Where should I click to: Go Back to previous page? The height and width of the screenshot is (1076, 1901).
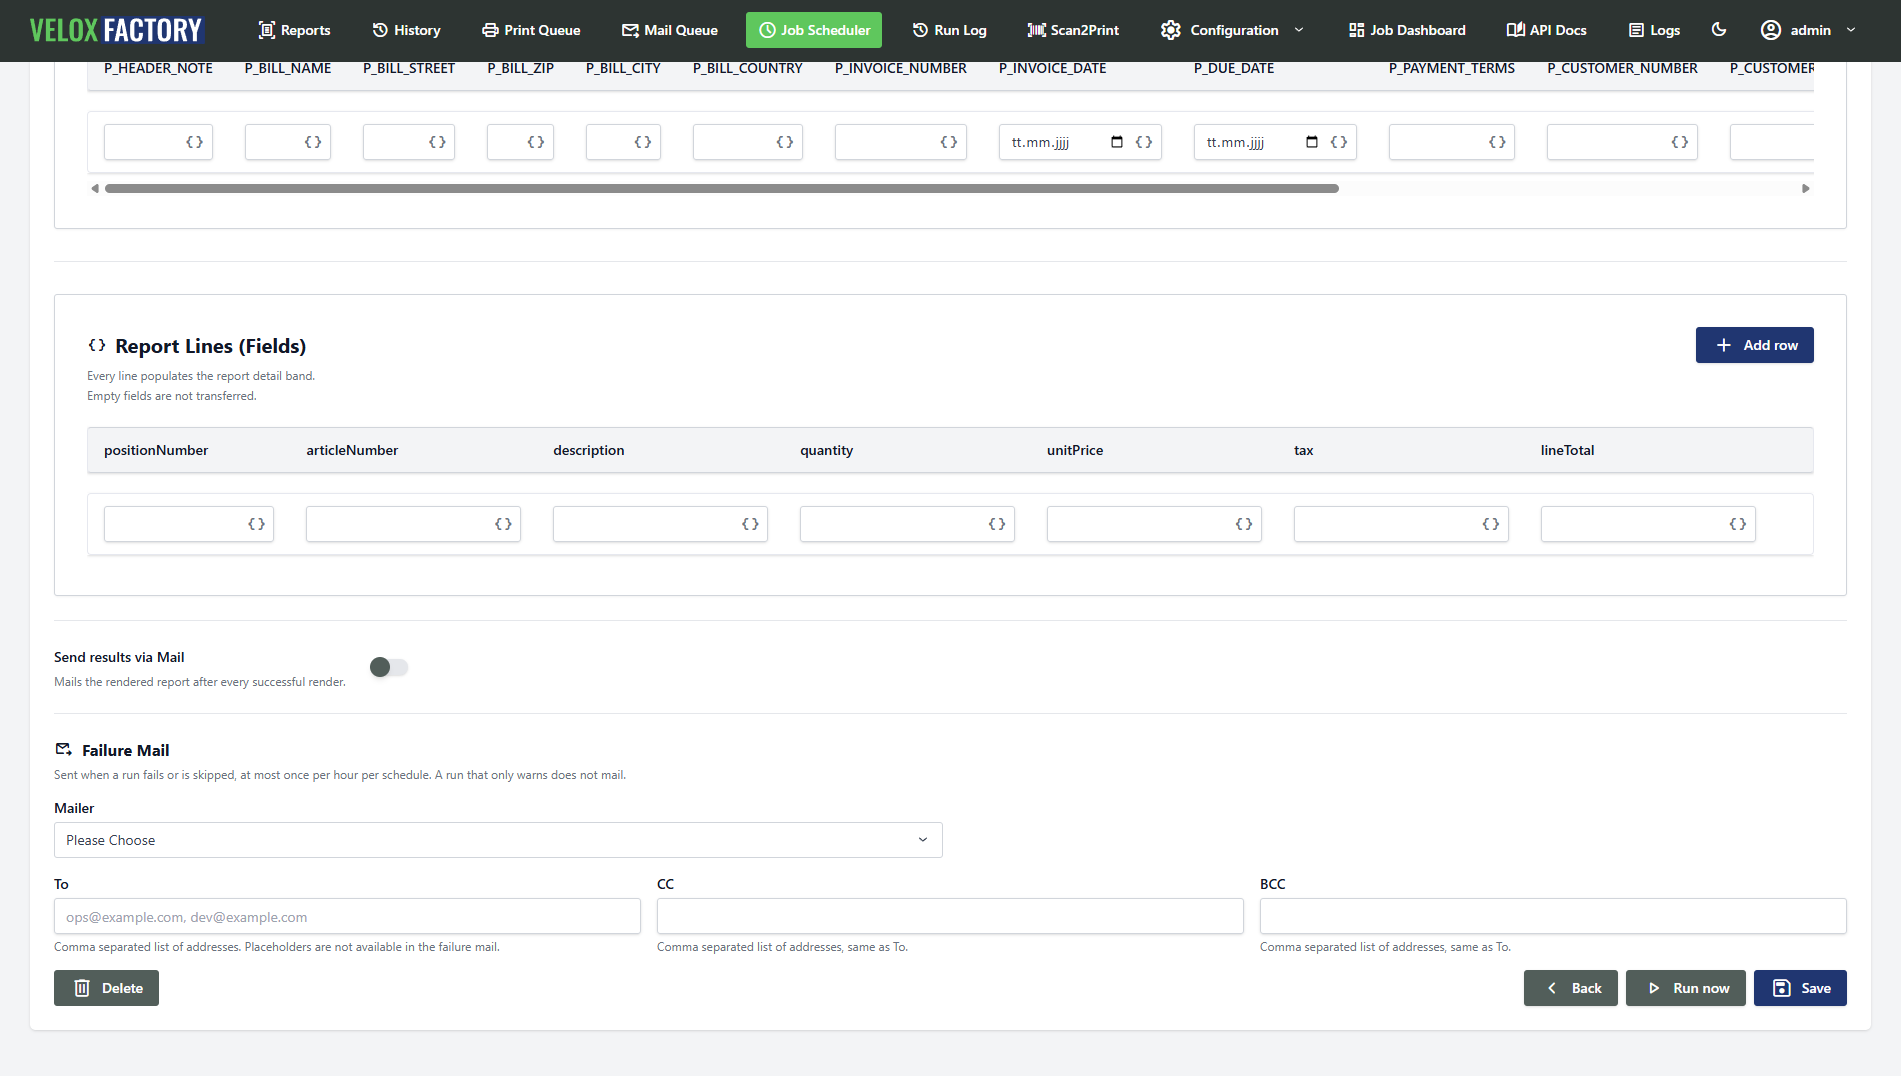pyautogui.click(x=1571, y=988)
